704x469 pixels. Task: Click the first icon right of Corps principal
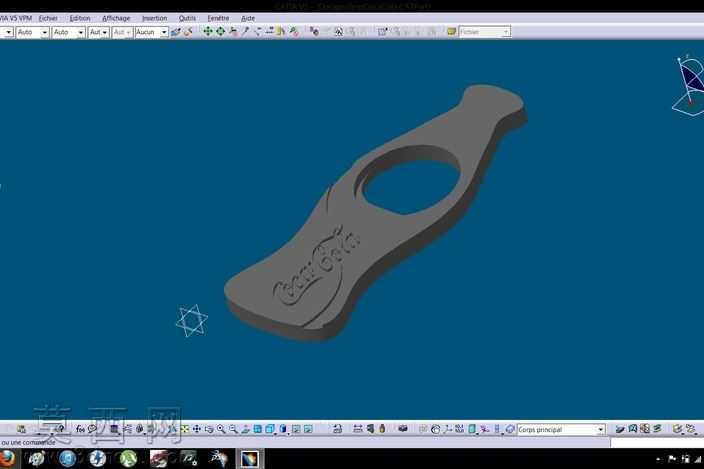pos(620,429)
